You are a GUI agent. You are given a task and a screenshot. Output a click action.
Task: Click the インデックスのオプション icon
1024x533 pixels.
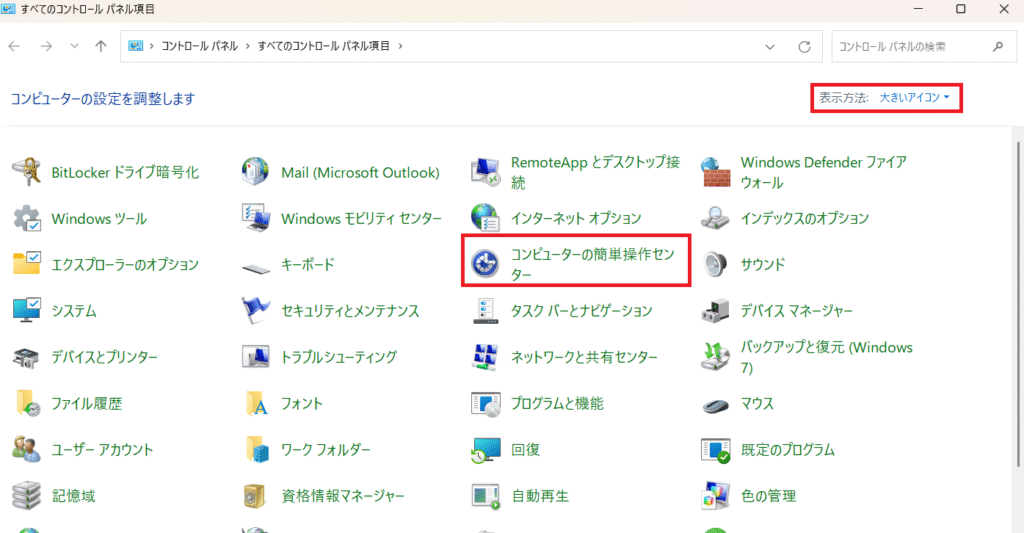tap(715, 218)
